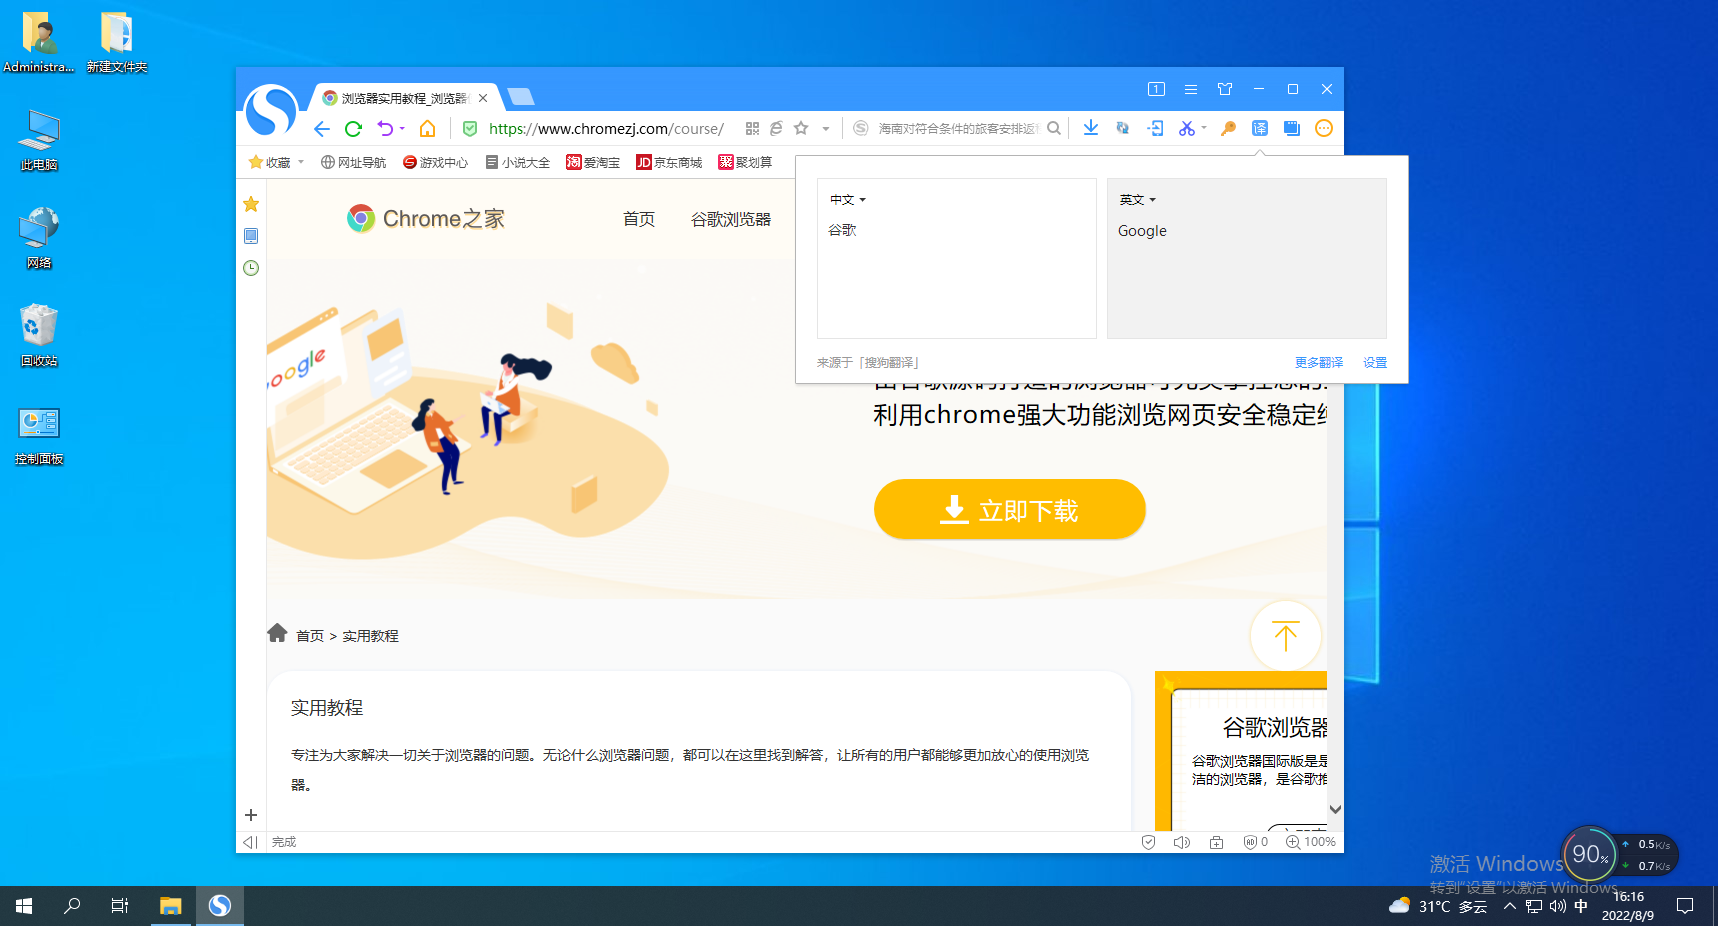Open the sidebar history clock
Screen dimensions: 1718x926
(251, 268)
